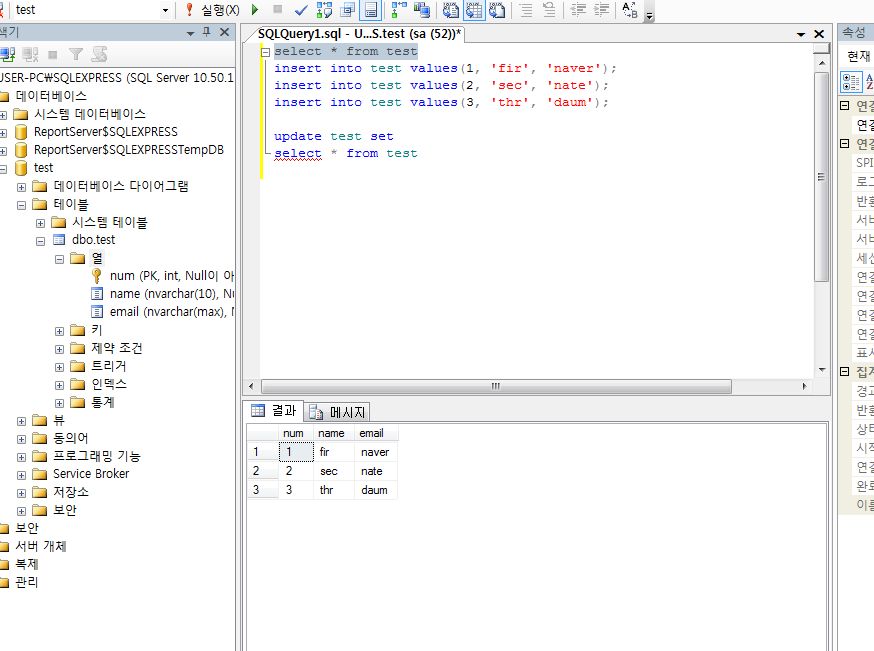The image size is (874, 651).
Task: Display the estimated execution plan icon
Action: click(x=324, y=9)
